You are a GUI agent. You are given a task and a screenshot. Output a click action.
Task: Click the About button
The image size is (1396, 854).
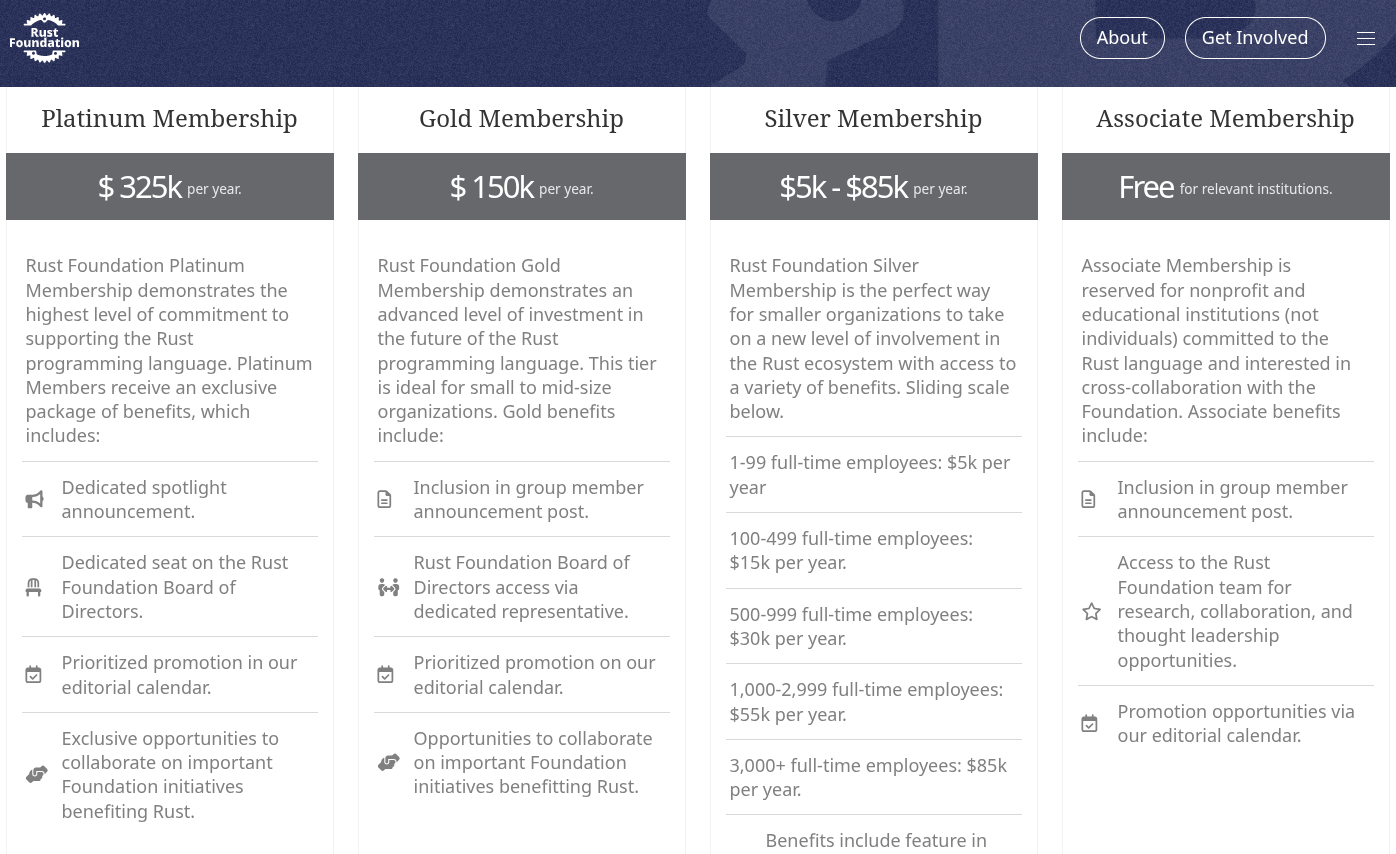pos(1122,37)
